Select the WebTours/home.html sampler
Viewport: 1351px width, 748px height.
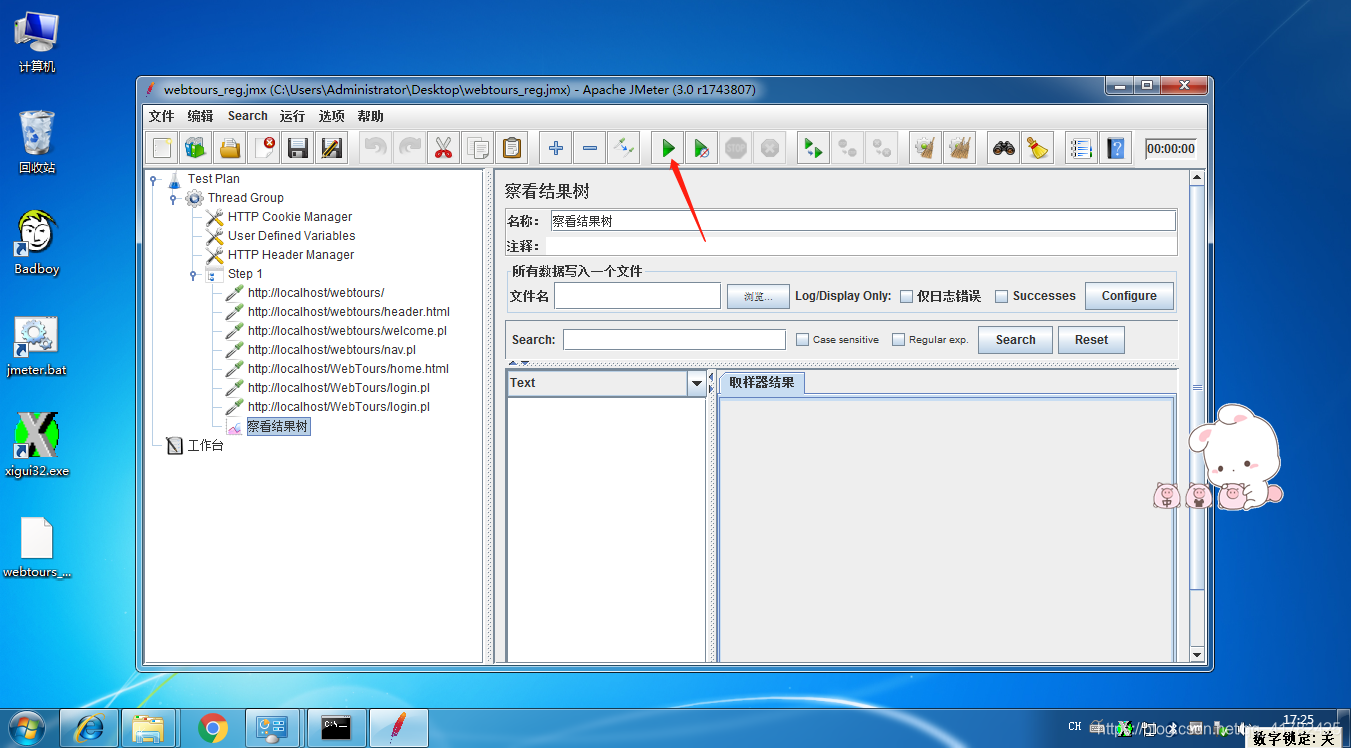click(348, 369)
